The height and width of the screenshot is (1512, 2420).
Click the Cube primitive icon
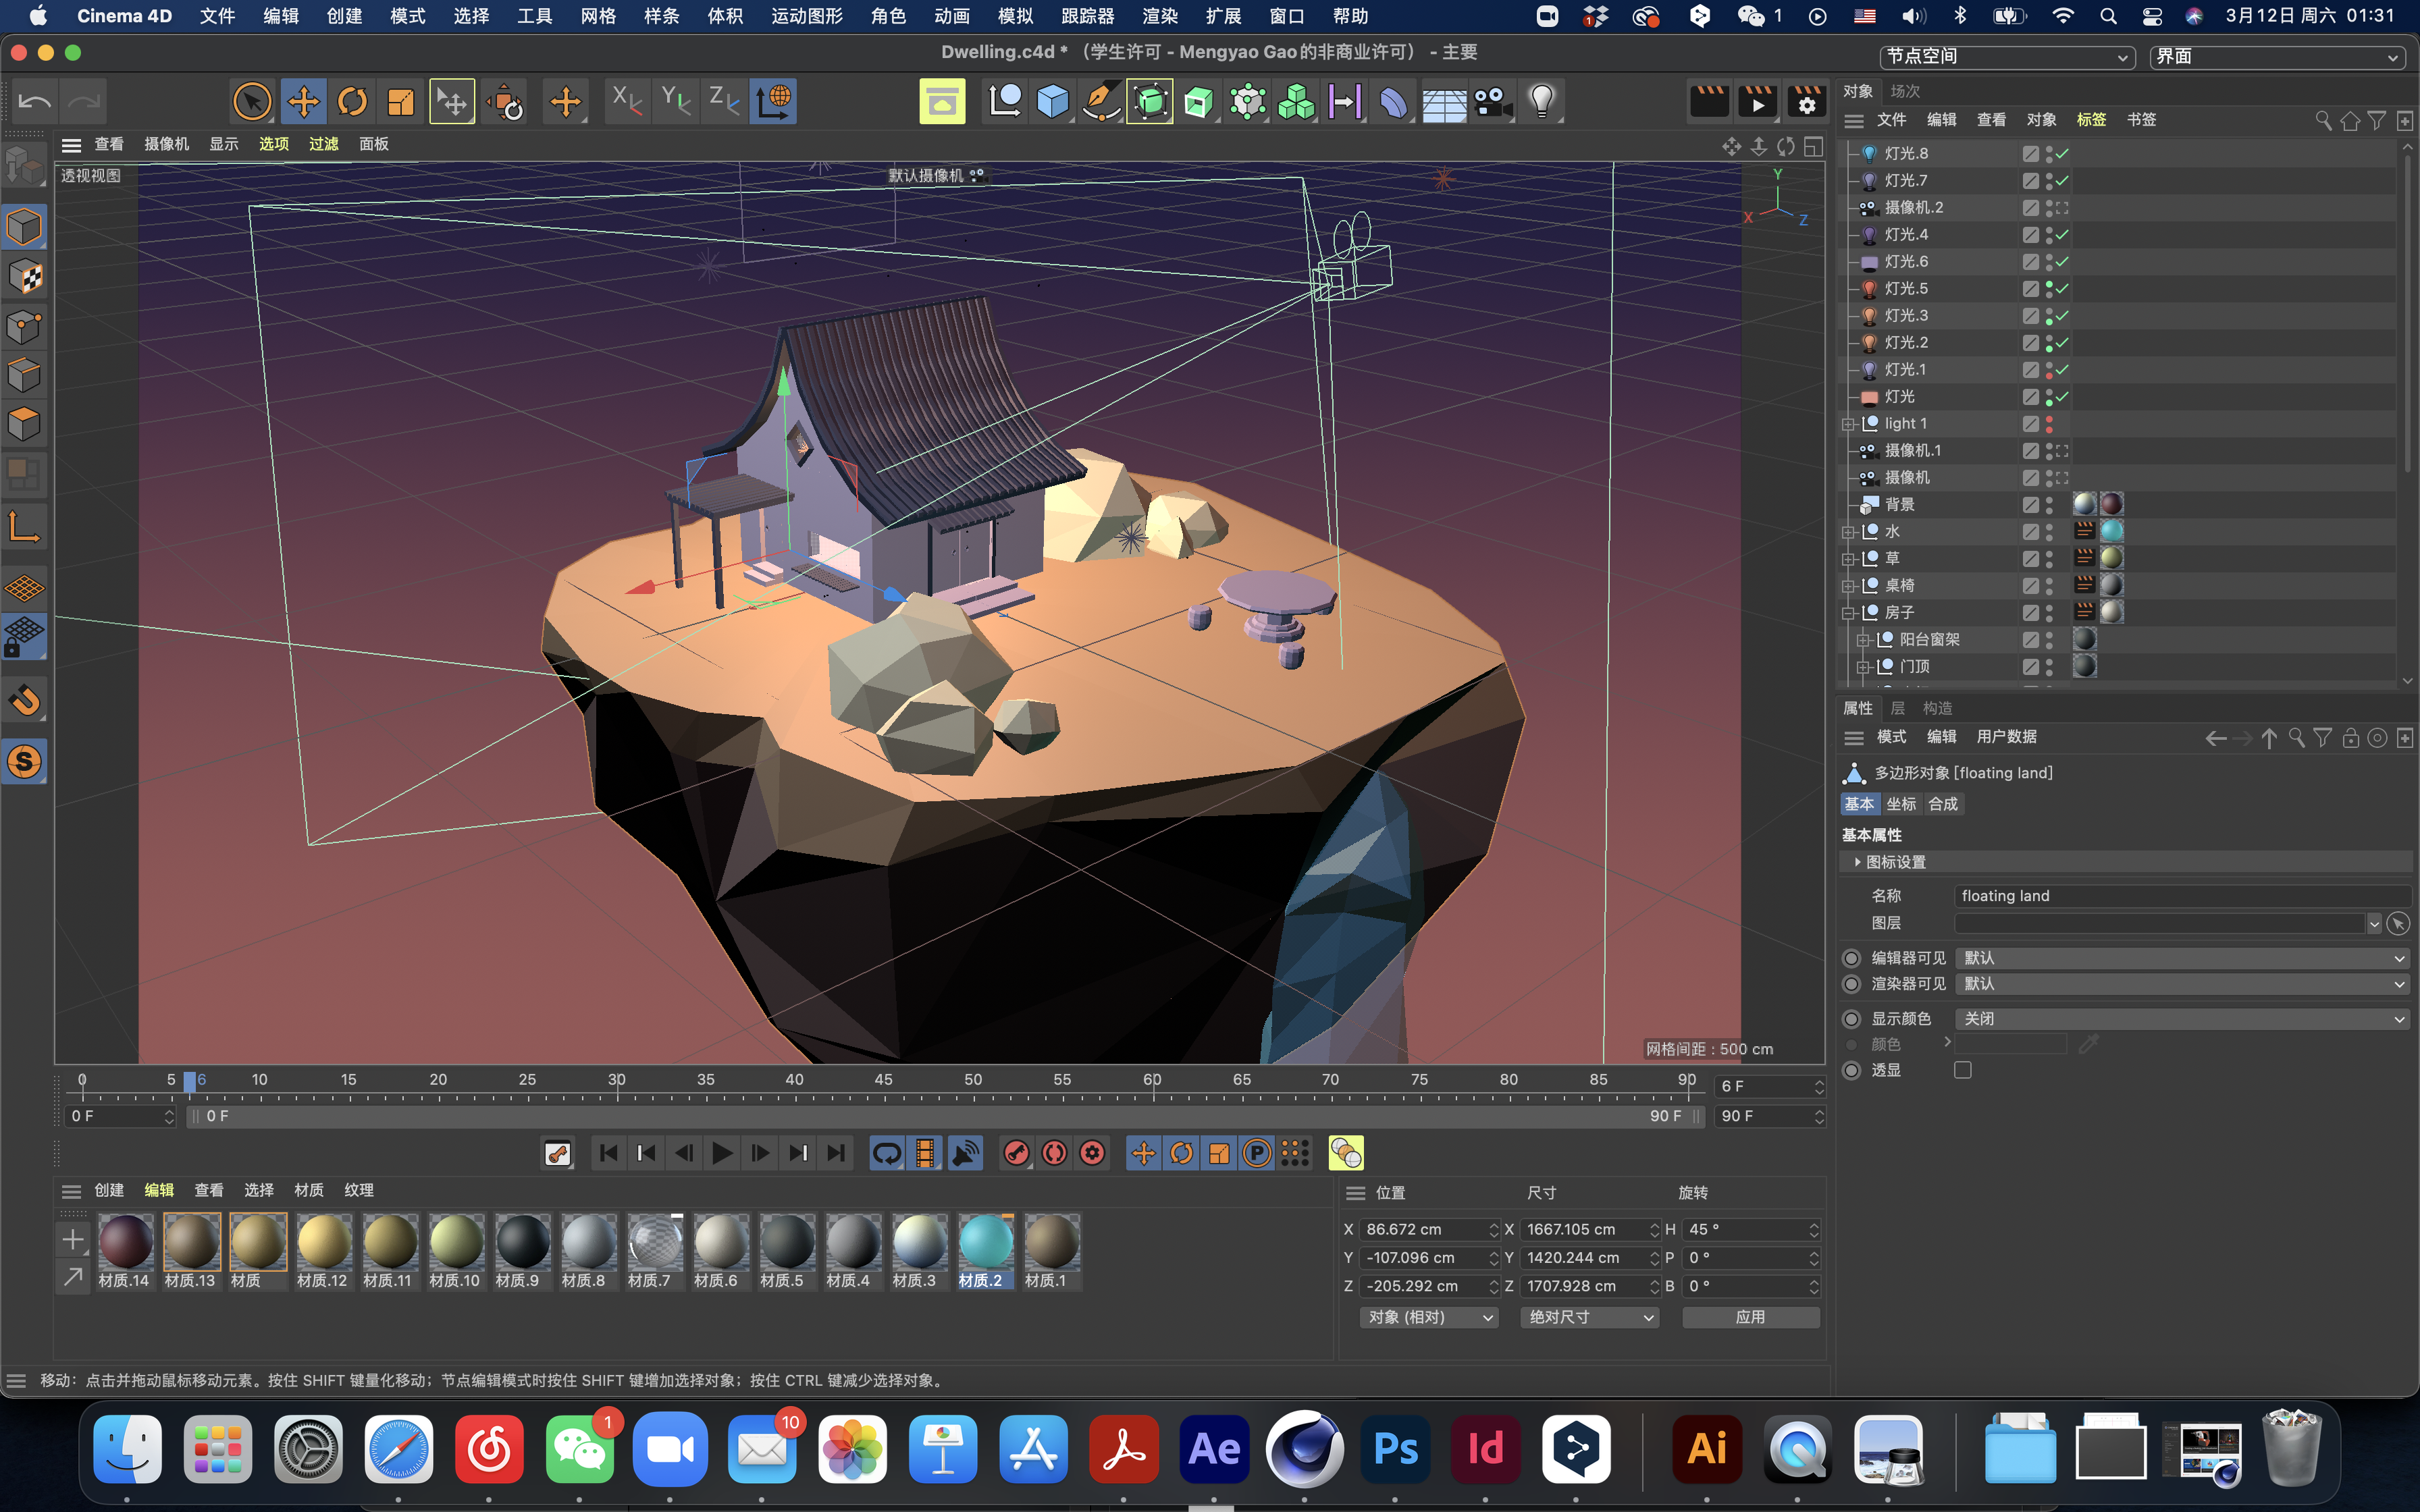point(1052,101)
